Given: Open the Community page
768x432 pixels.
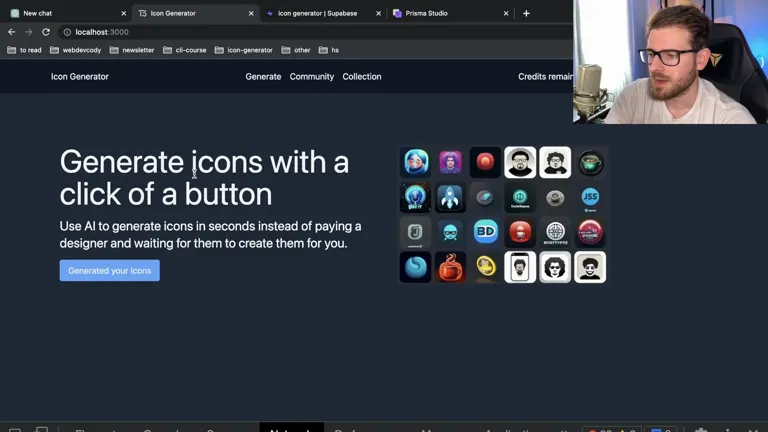Looking at the screenshot, I should pyautogui.click(x=312, y=76).
